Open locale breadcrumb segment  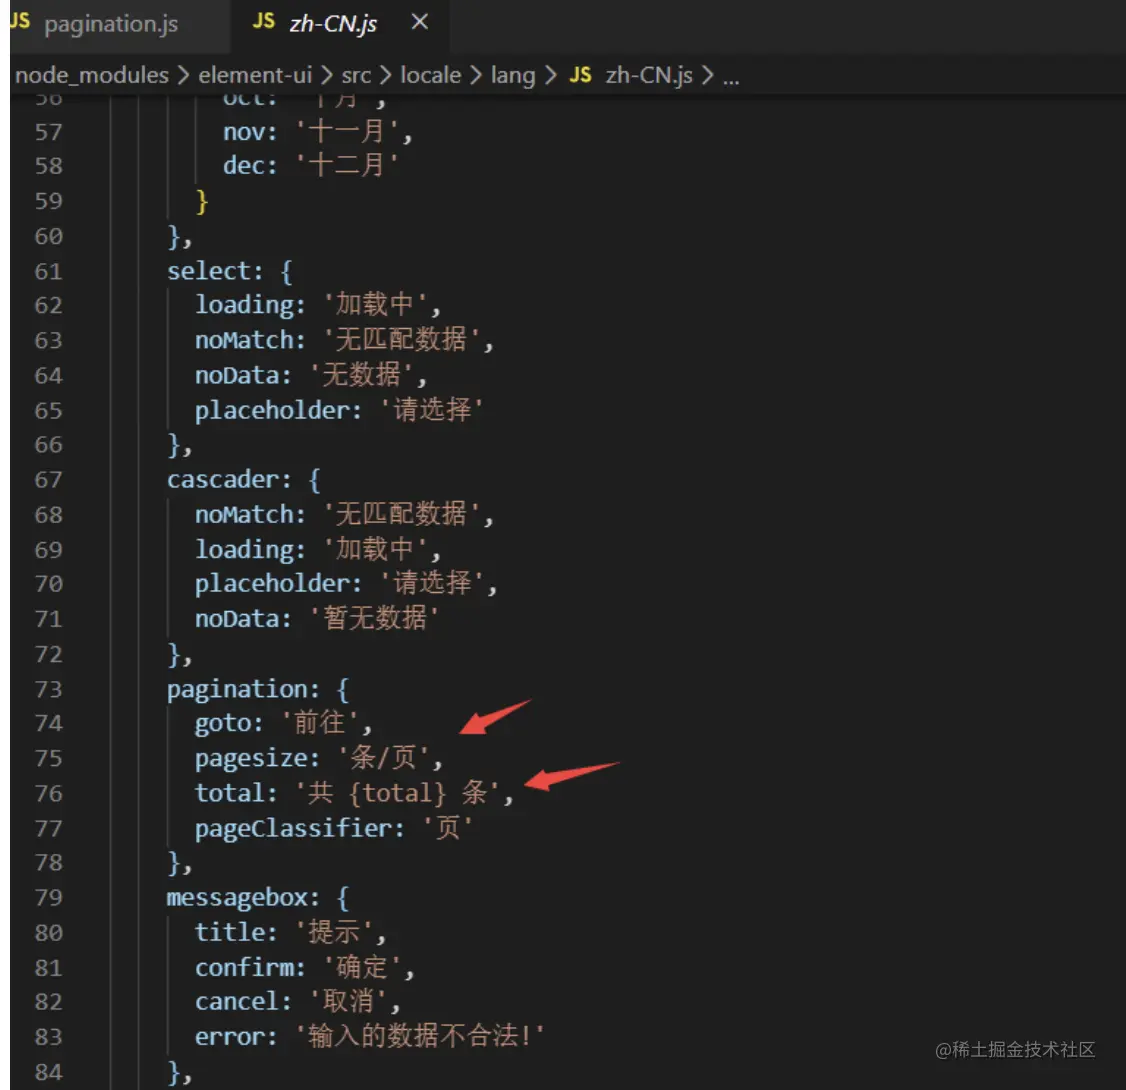pyautogui.click(x=431, y=75)
